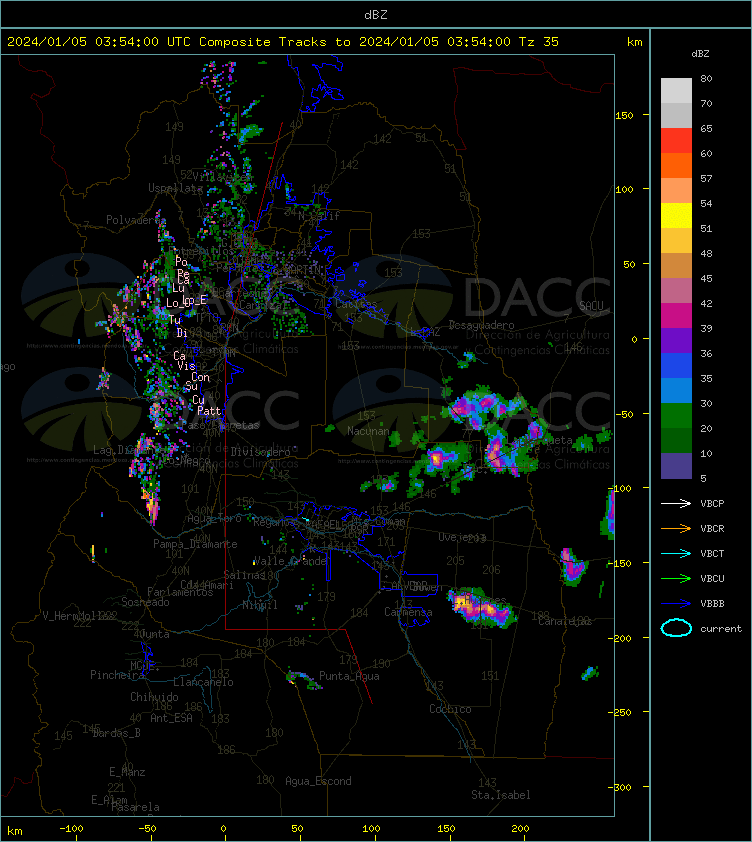The width and height of the screenshot is (752, 842).
Task: Click the Pampa_Diamante location label
Action: point(196,544)
